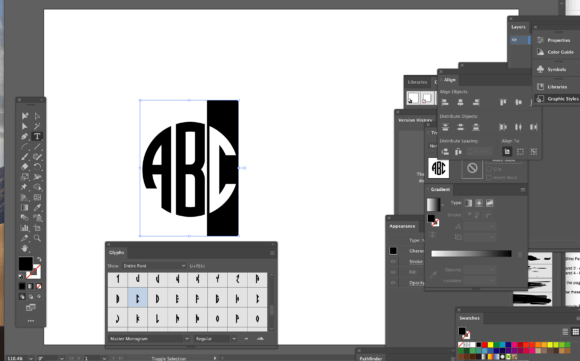Screen dimensions: 580x361
Task: Click ABC opacity mask thumbnail
Action: tap(439, 168)
